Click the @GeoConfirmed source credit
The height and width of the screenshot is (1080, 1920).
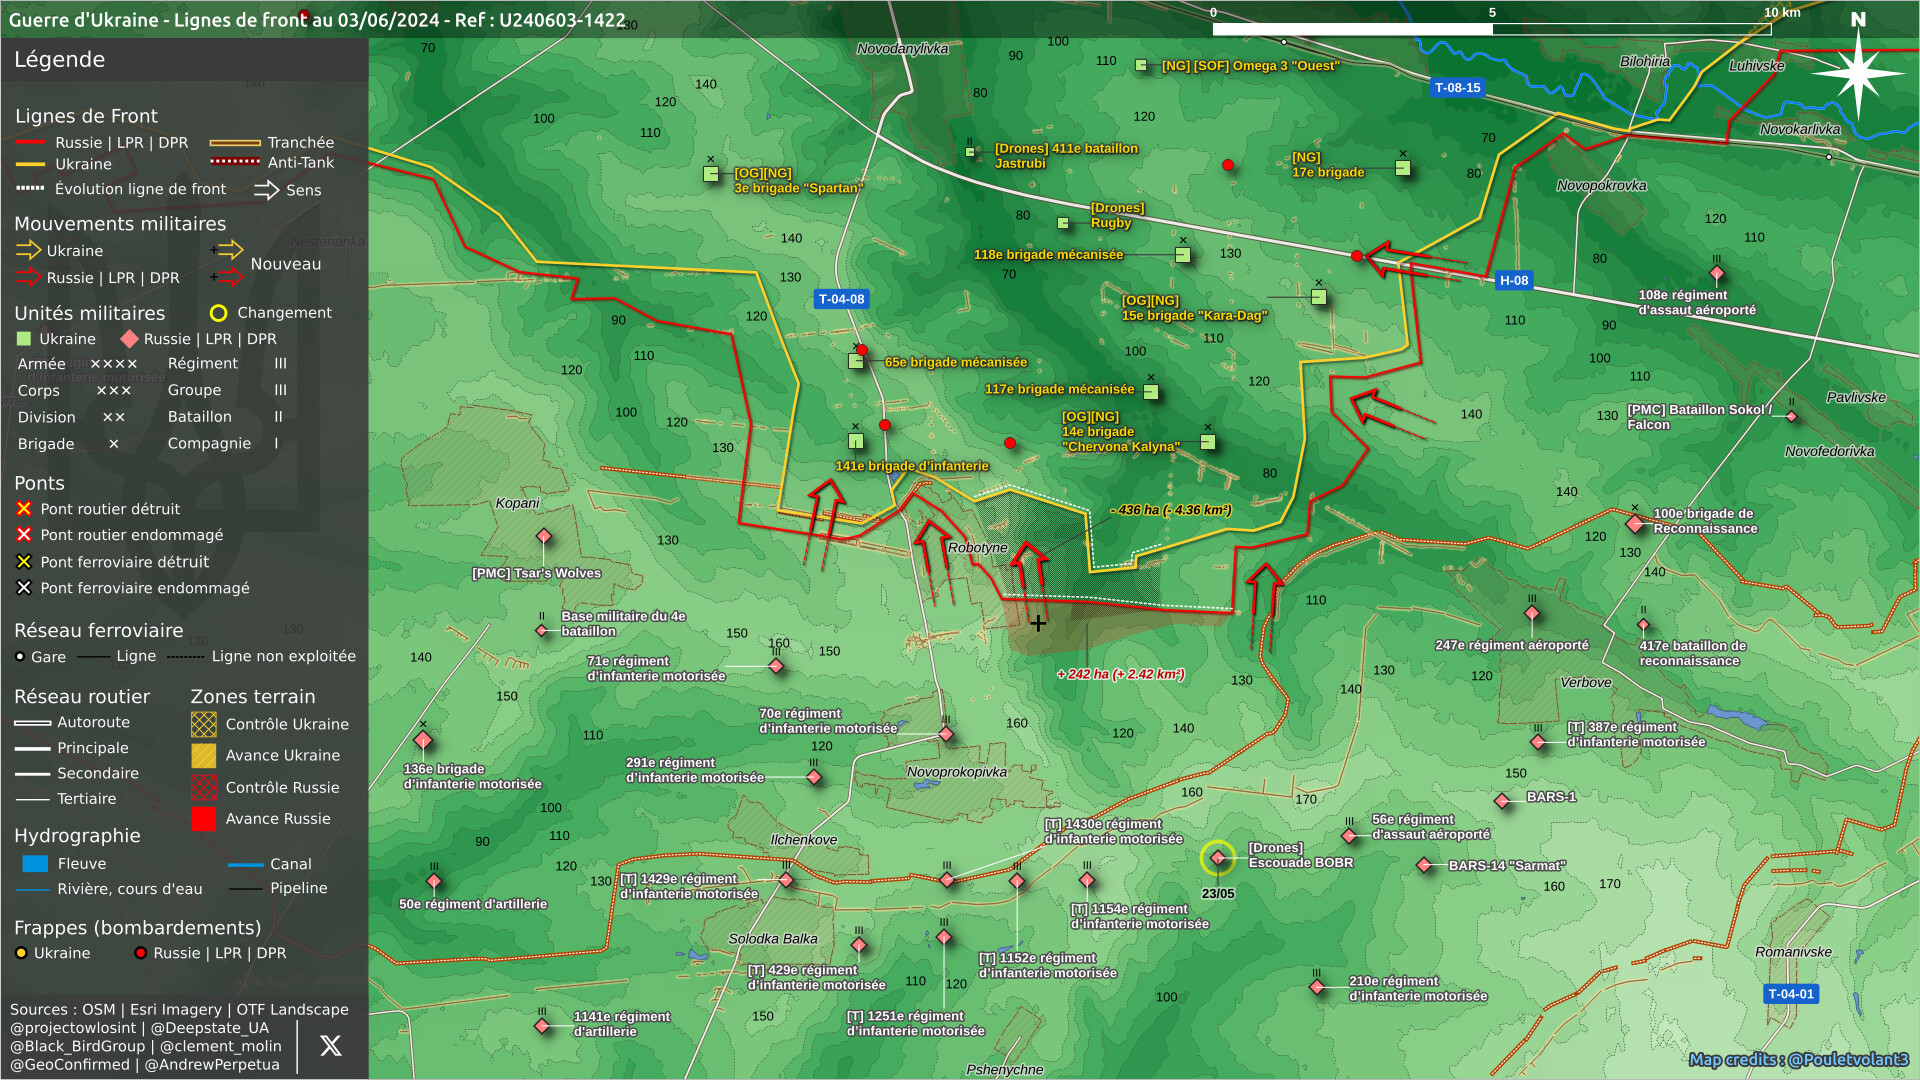click(70, 1064)
